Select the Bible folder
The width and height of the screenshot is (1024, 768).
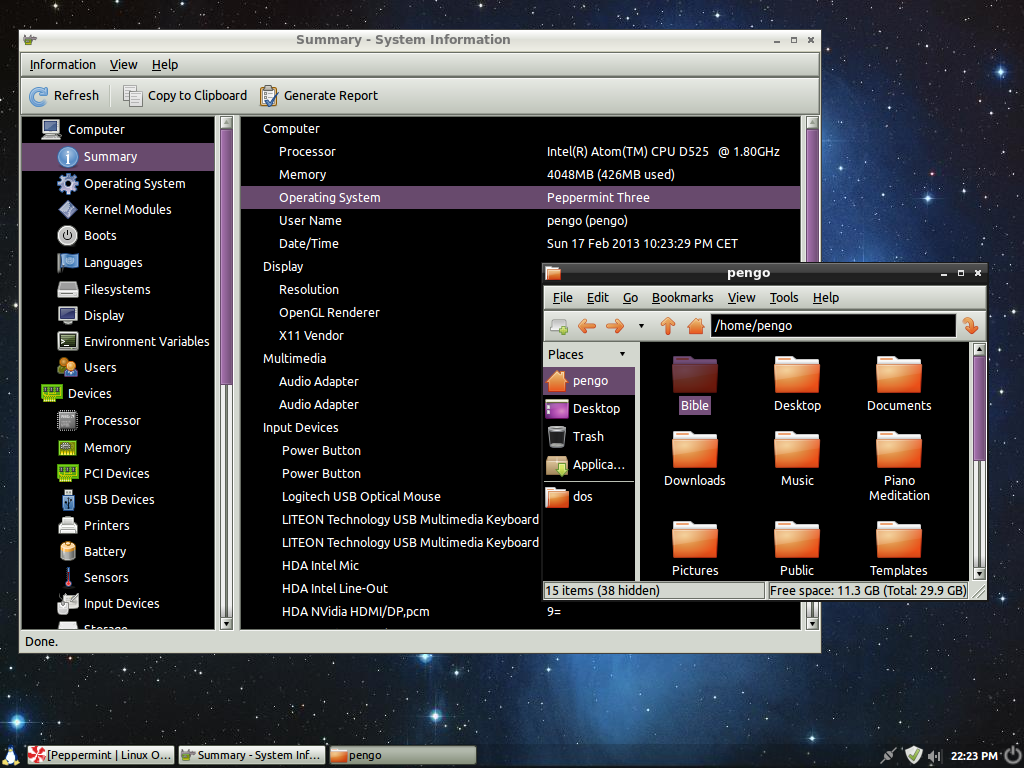click(695, 385)
